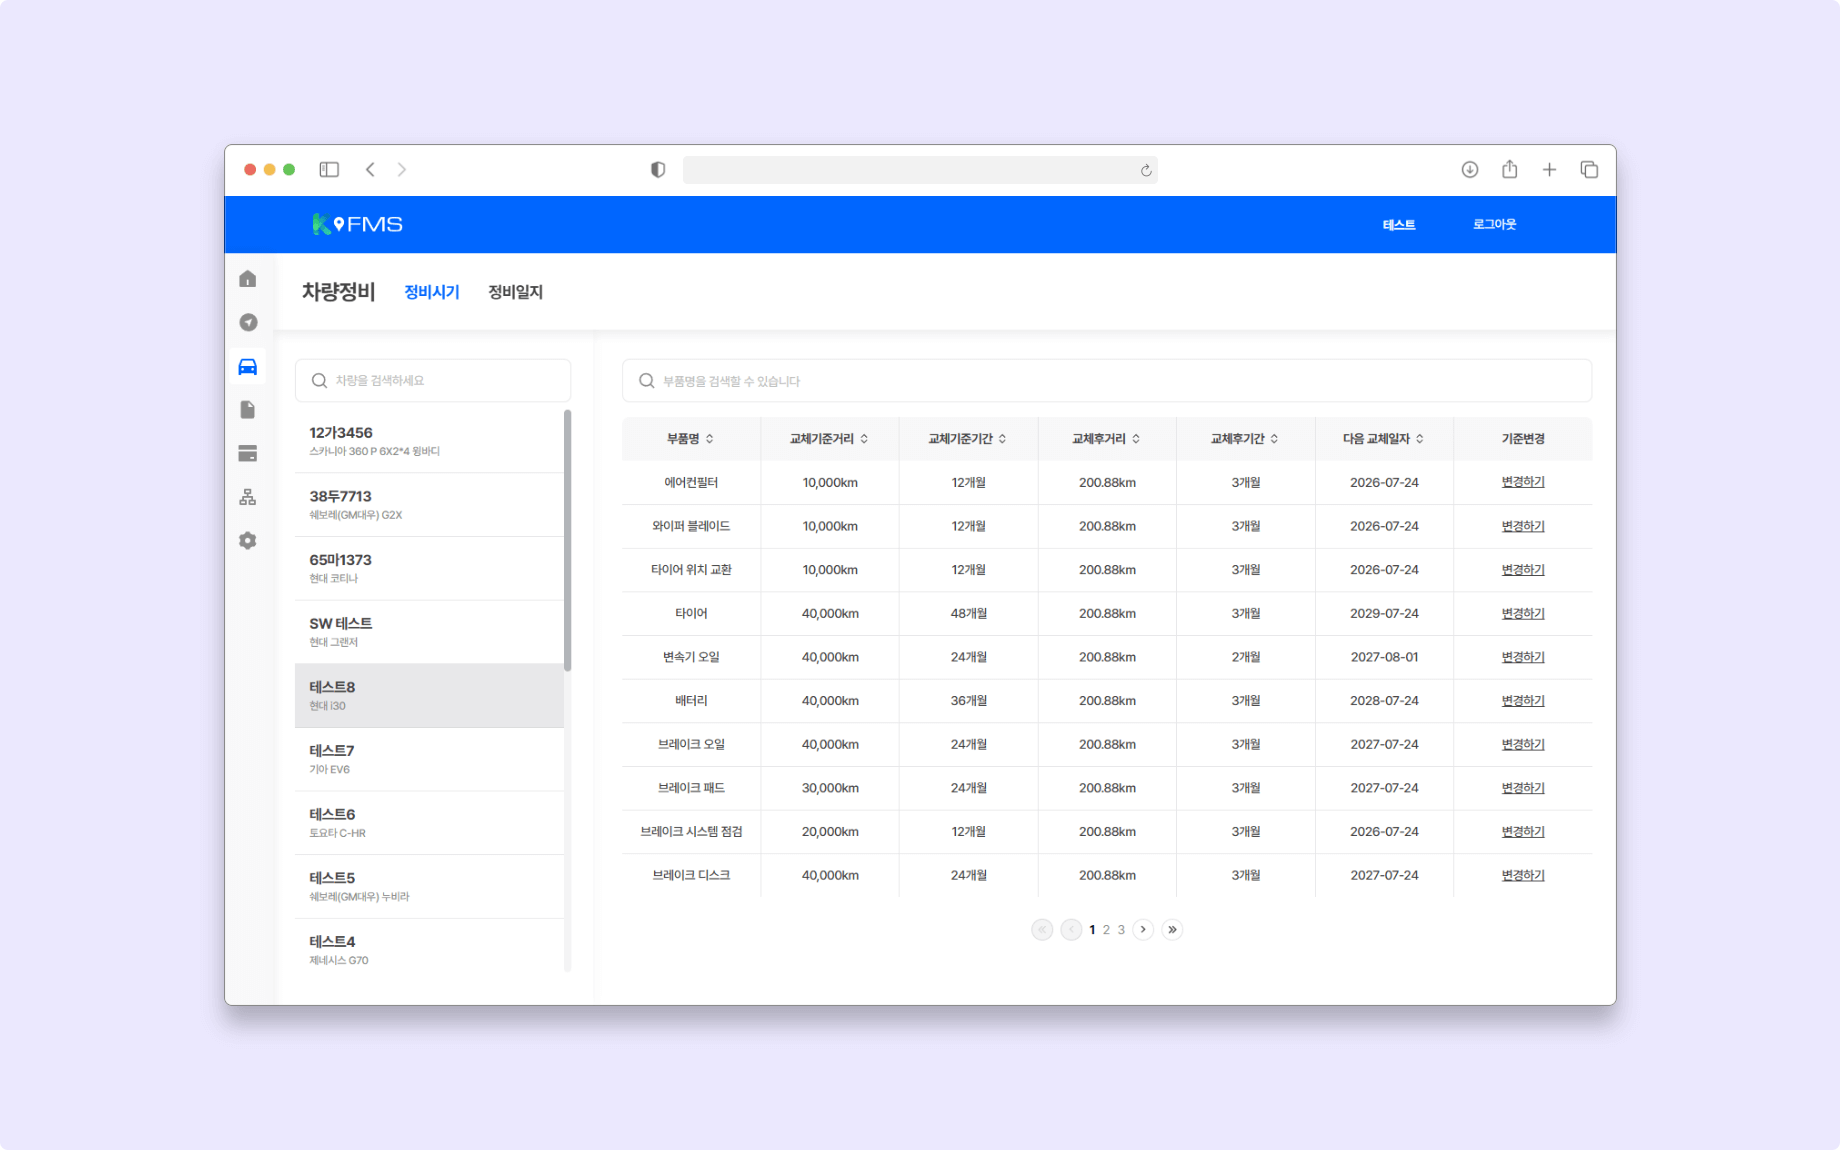Image resolution: width=1840 pixels, height=1150 pixels.
Task: Click the 로그아웃 button in header
Action: [1494, 224]
